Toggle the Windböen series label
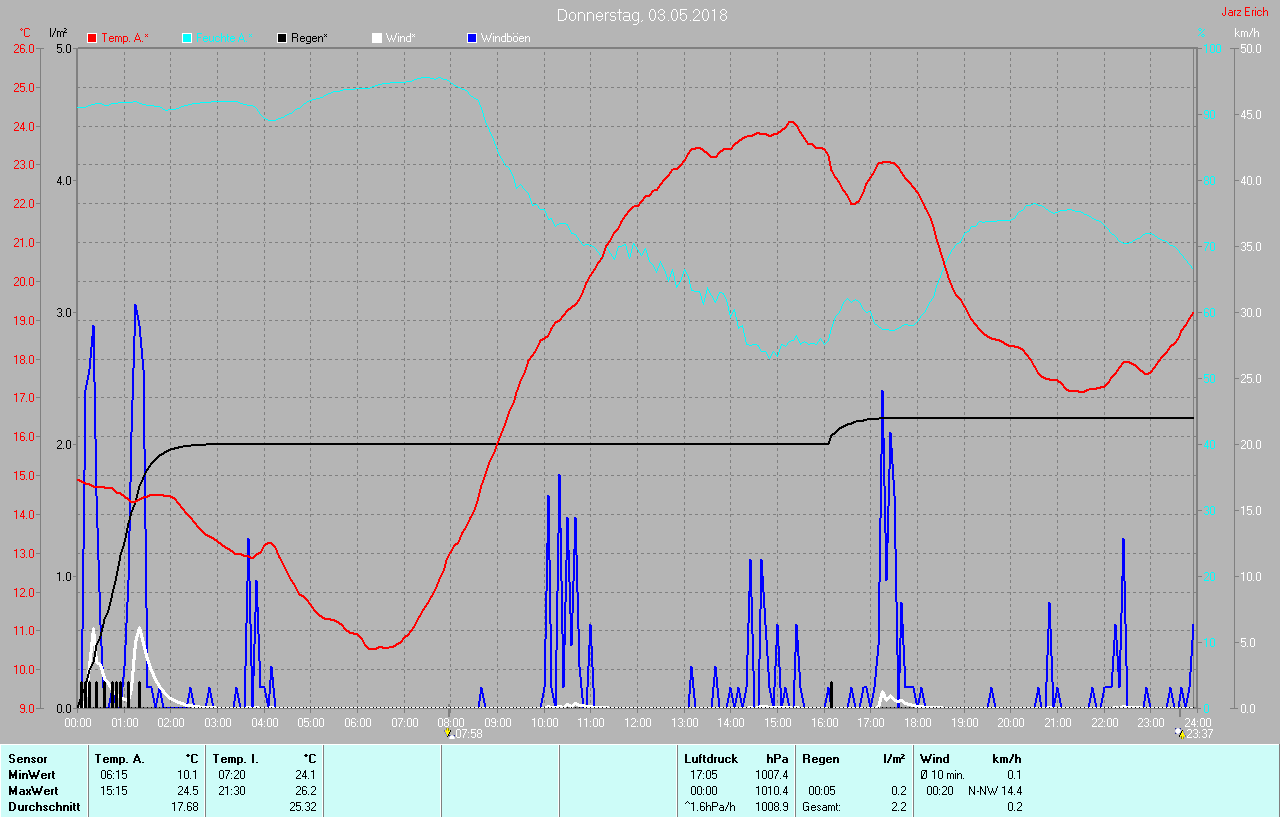 tap(506, 38)
